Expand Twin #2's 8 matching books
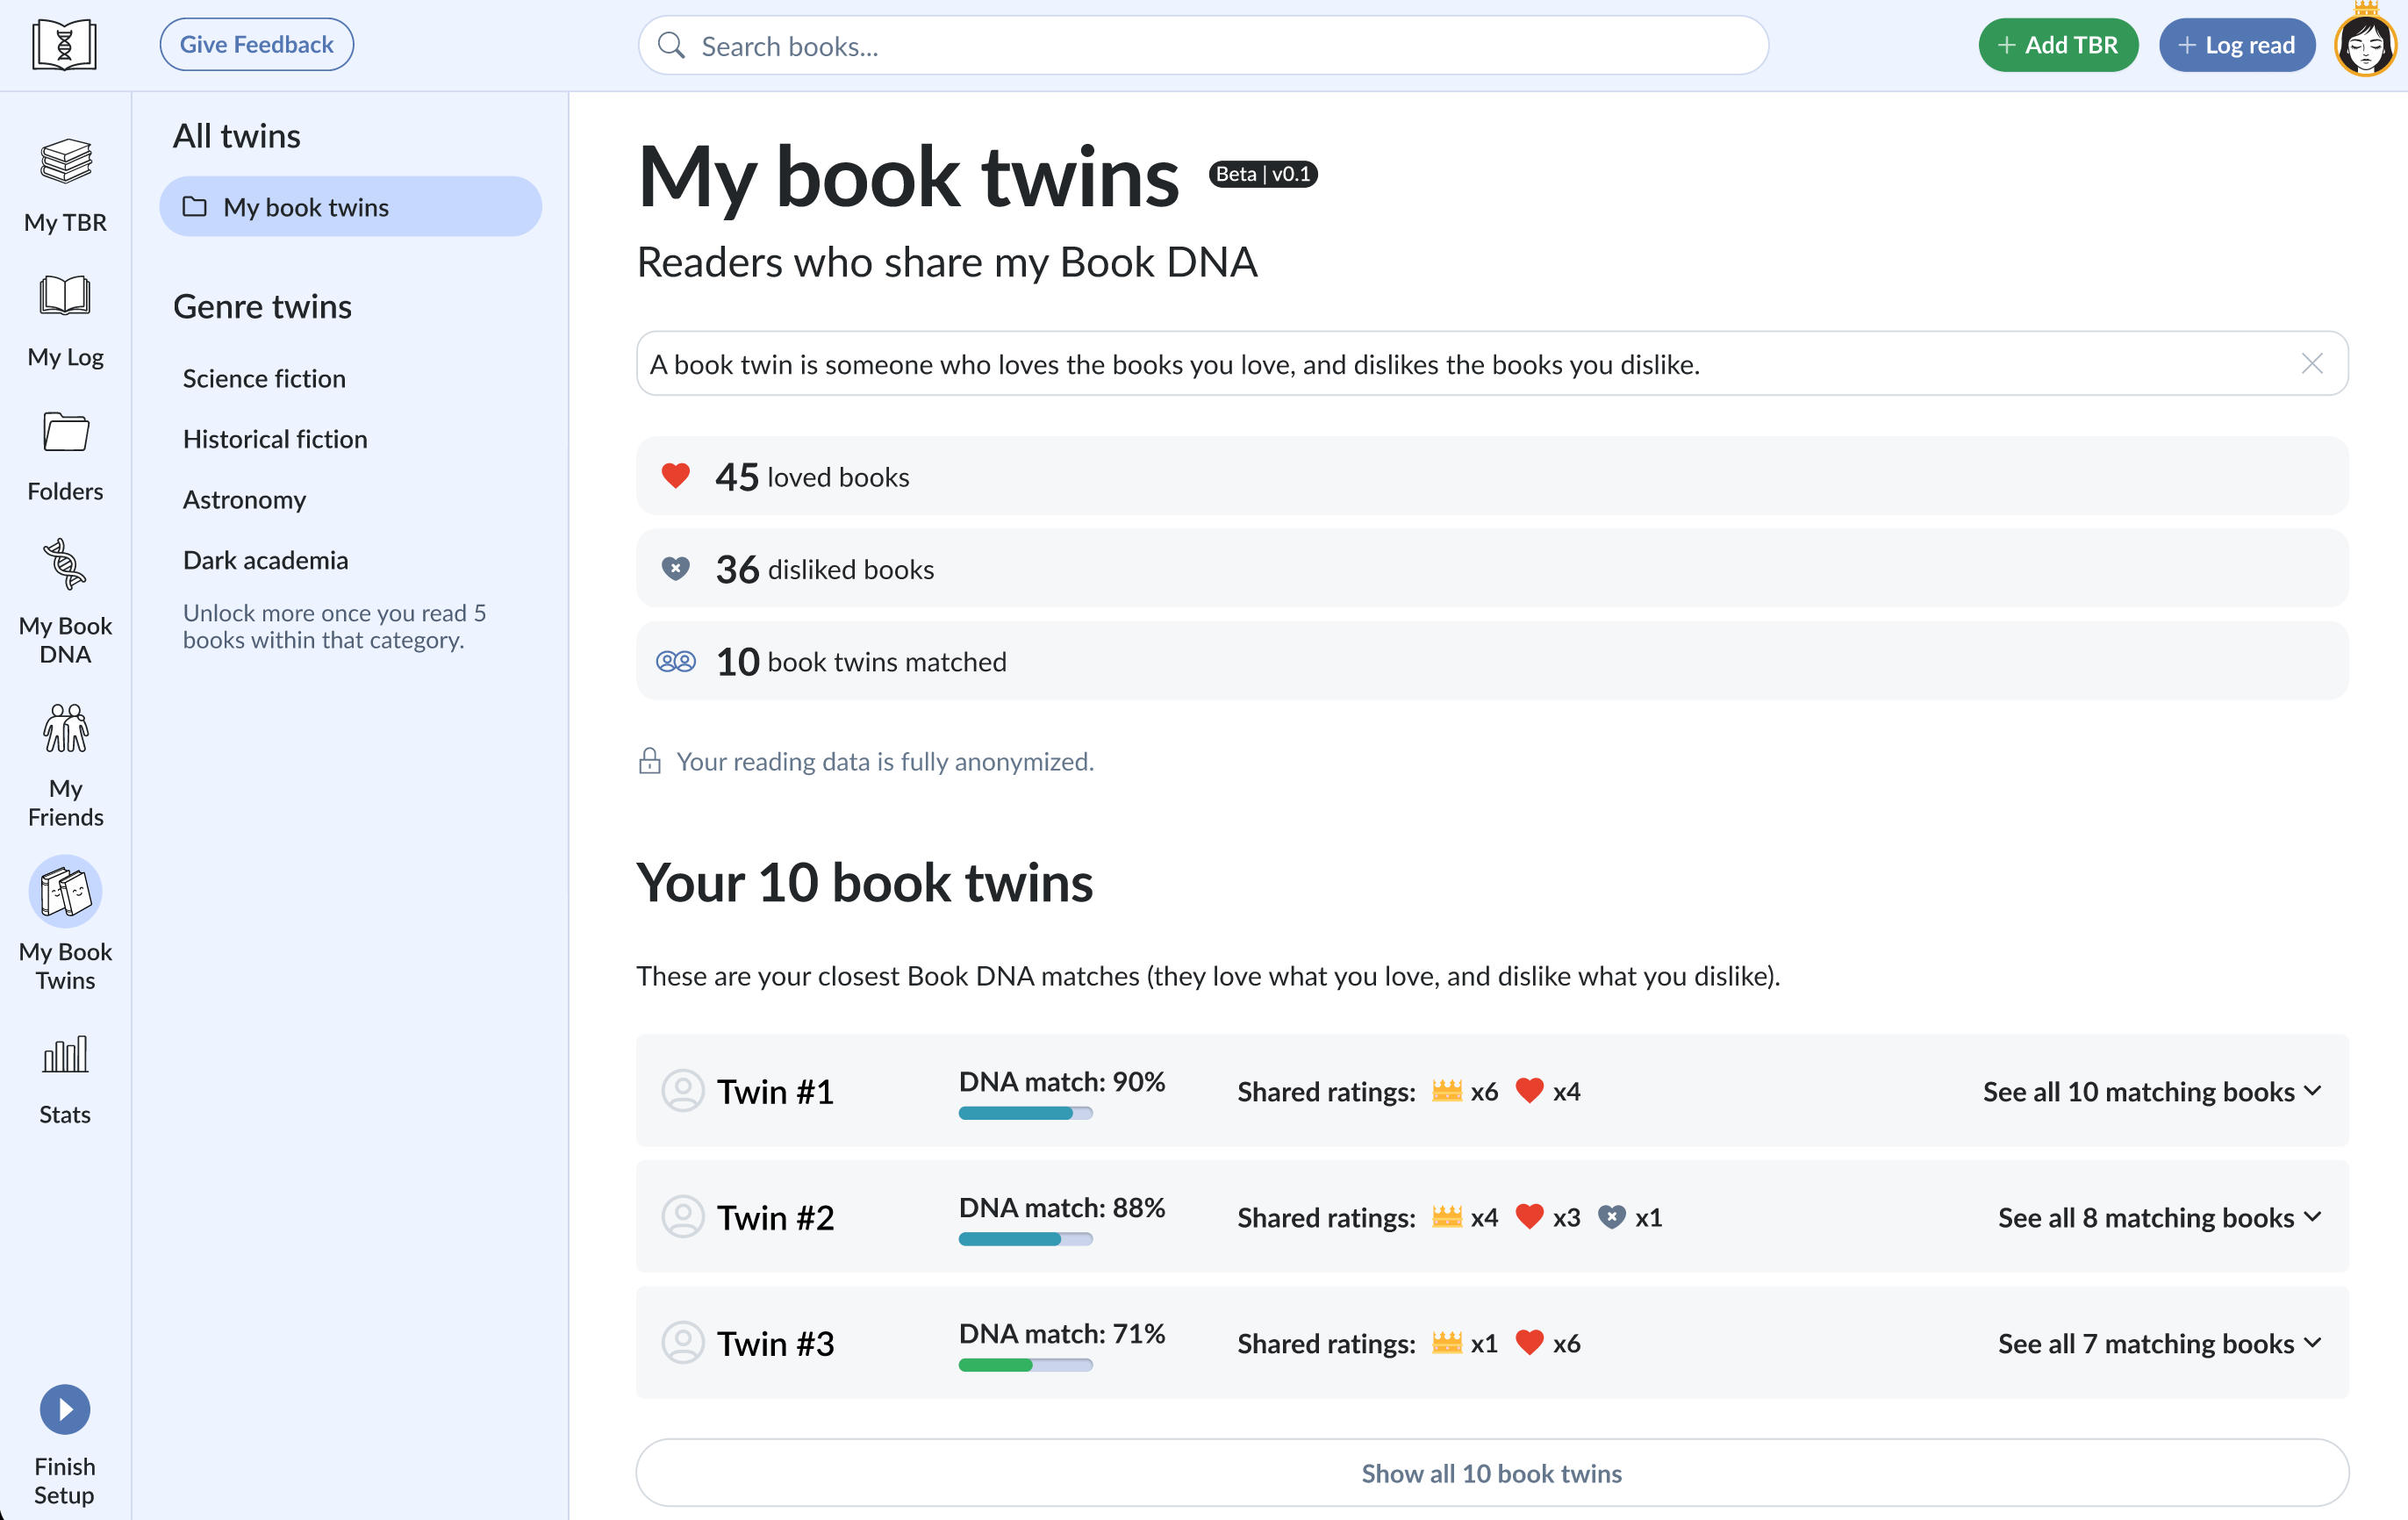 coord(2158,1218)
